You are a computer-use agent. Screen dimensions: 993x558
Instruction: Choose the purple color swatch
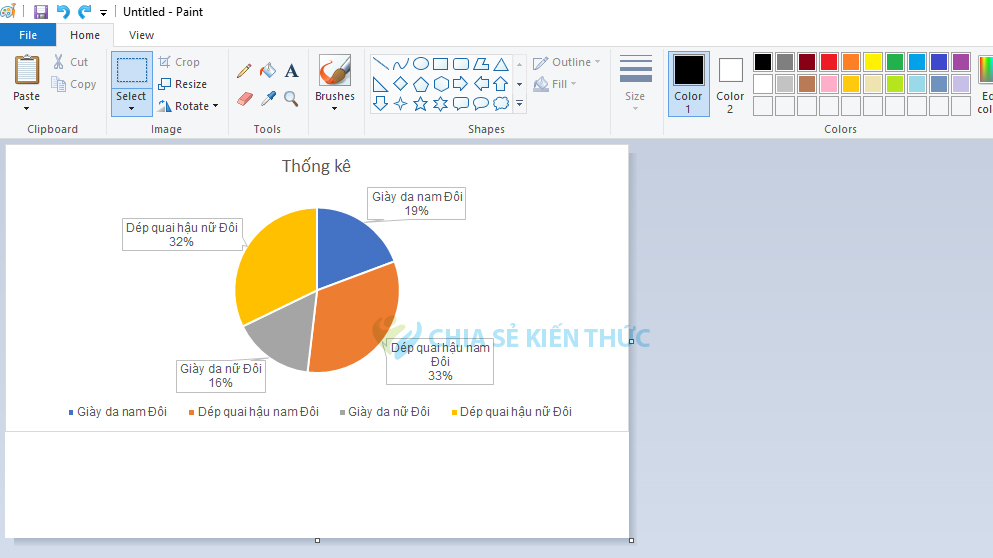coord(961,62)
